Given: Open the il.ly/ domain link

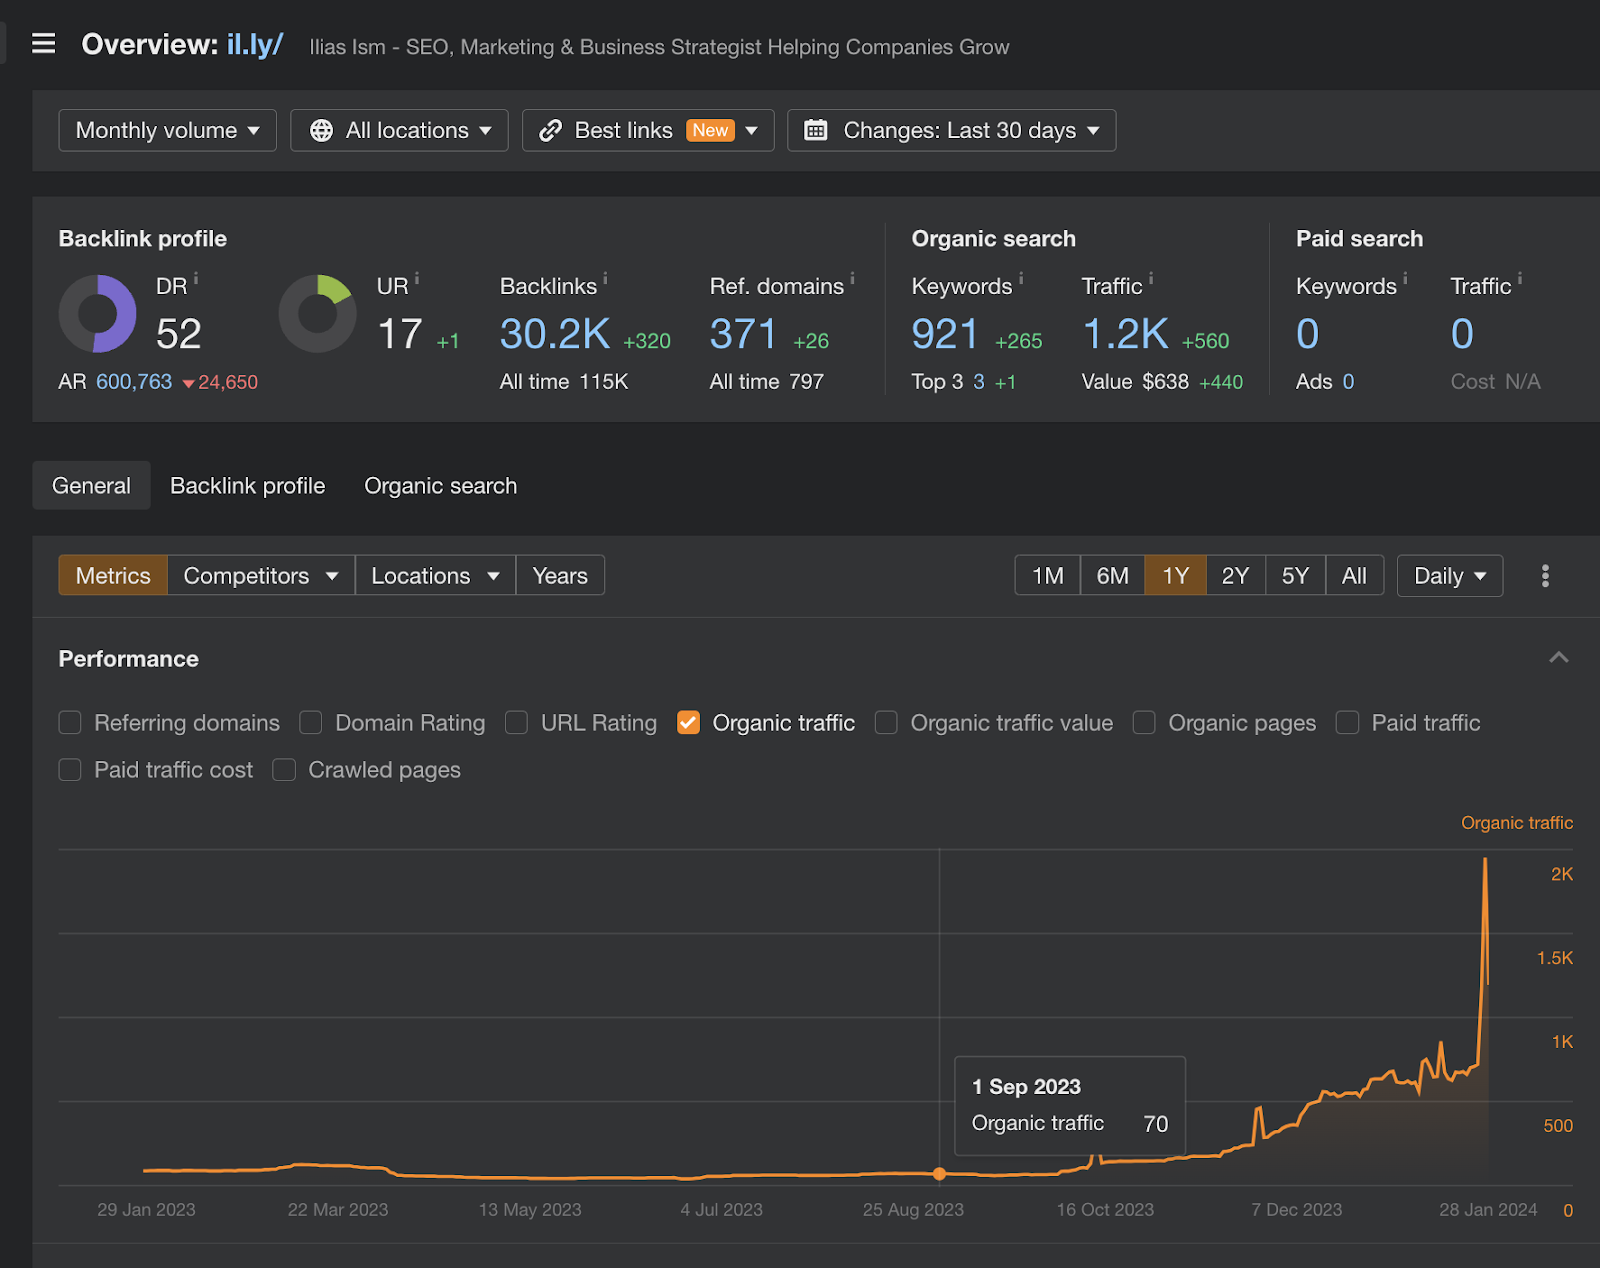Looking at the screenshot, I should 254,45.
